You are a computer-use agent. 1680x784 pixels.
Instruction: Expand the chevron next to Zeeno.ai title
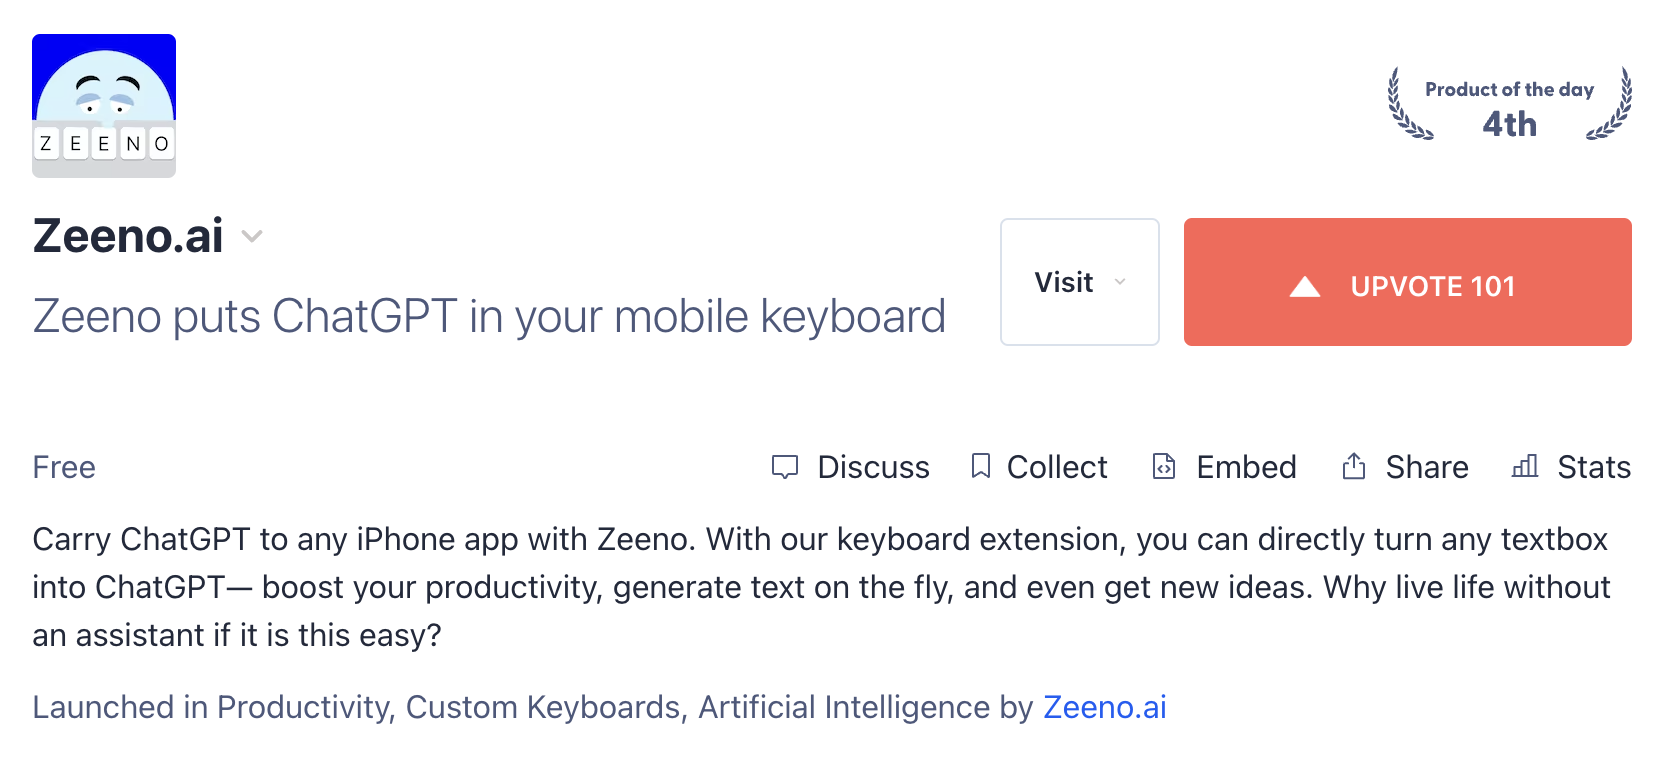252,237
